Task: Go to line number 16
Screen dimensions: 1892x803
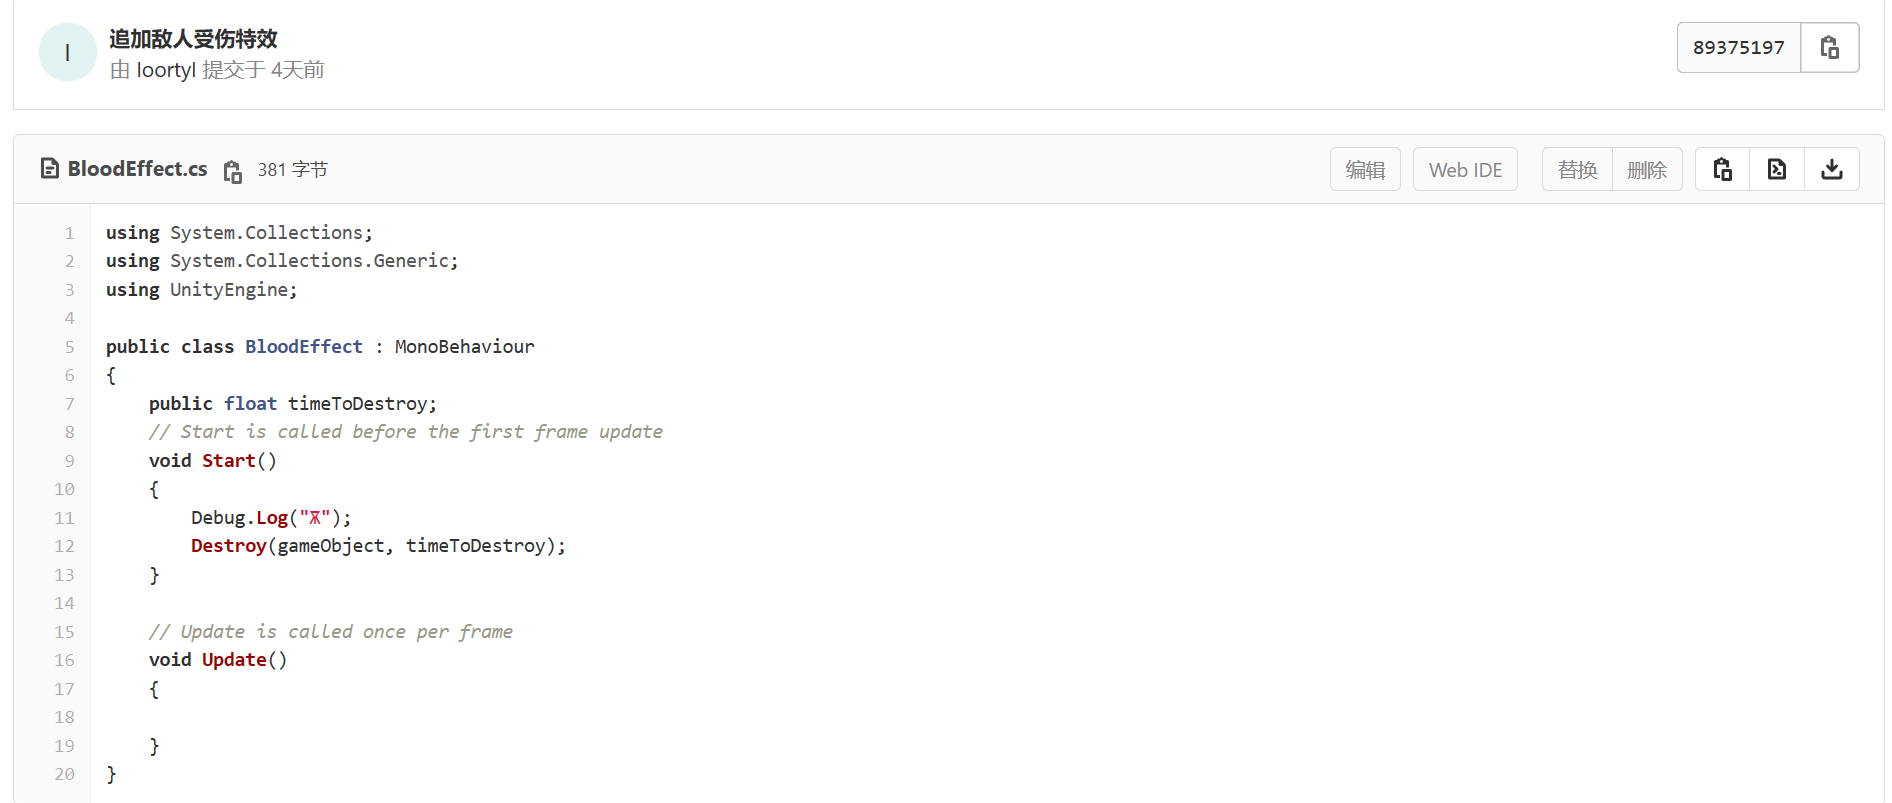Action: (x=64, y=660)
